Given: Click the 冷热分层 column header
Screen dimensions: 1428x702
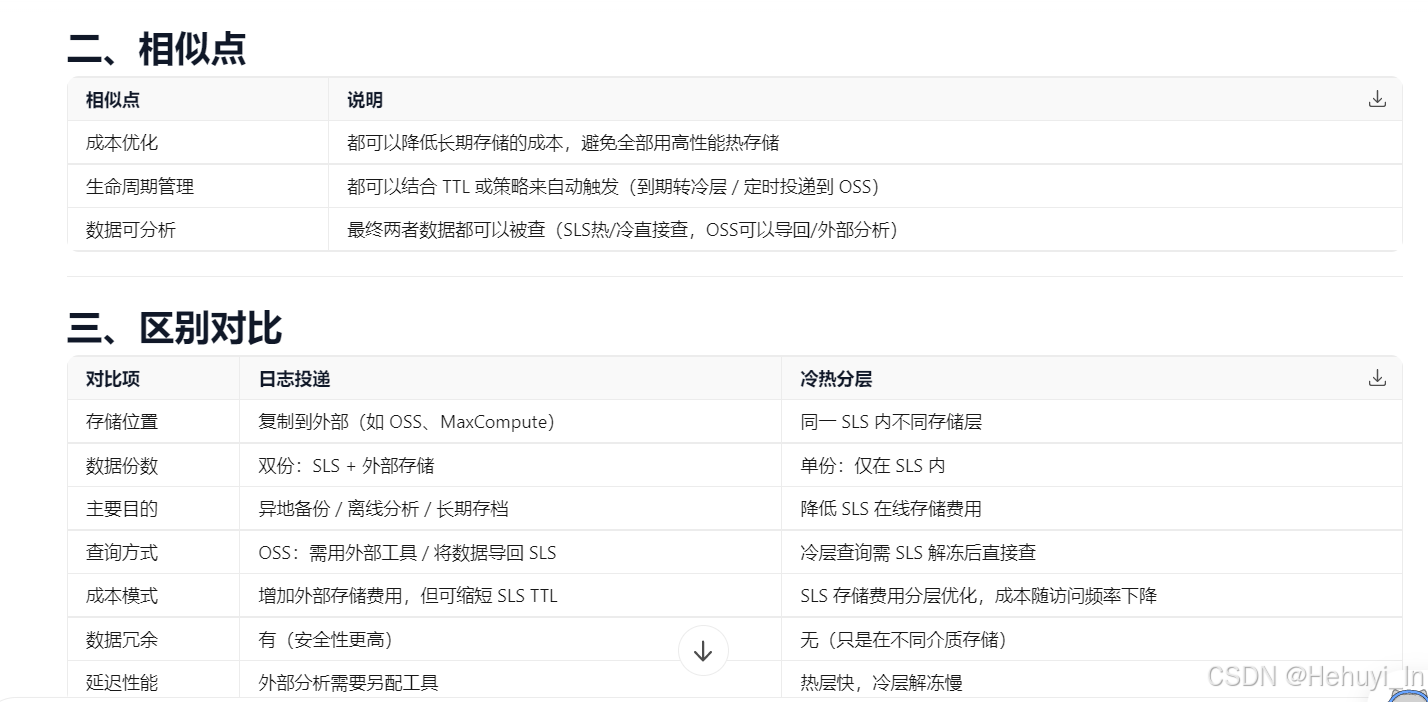Looking at the screenshot, I should coord(837,379).
